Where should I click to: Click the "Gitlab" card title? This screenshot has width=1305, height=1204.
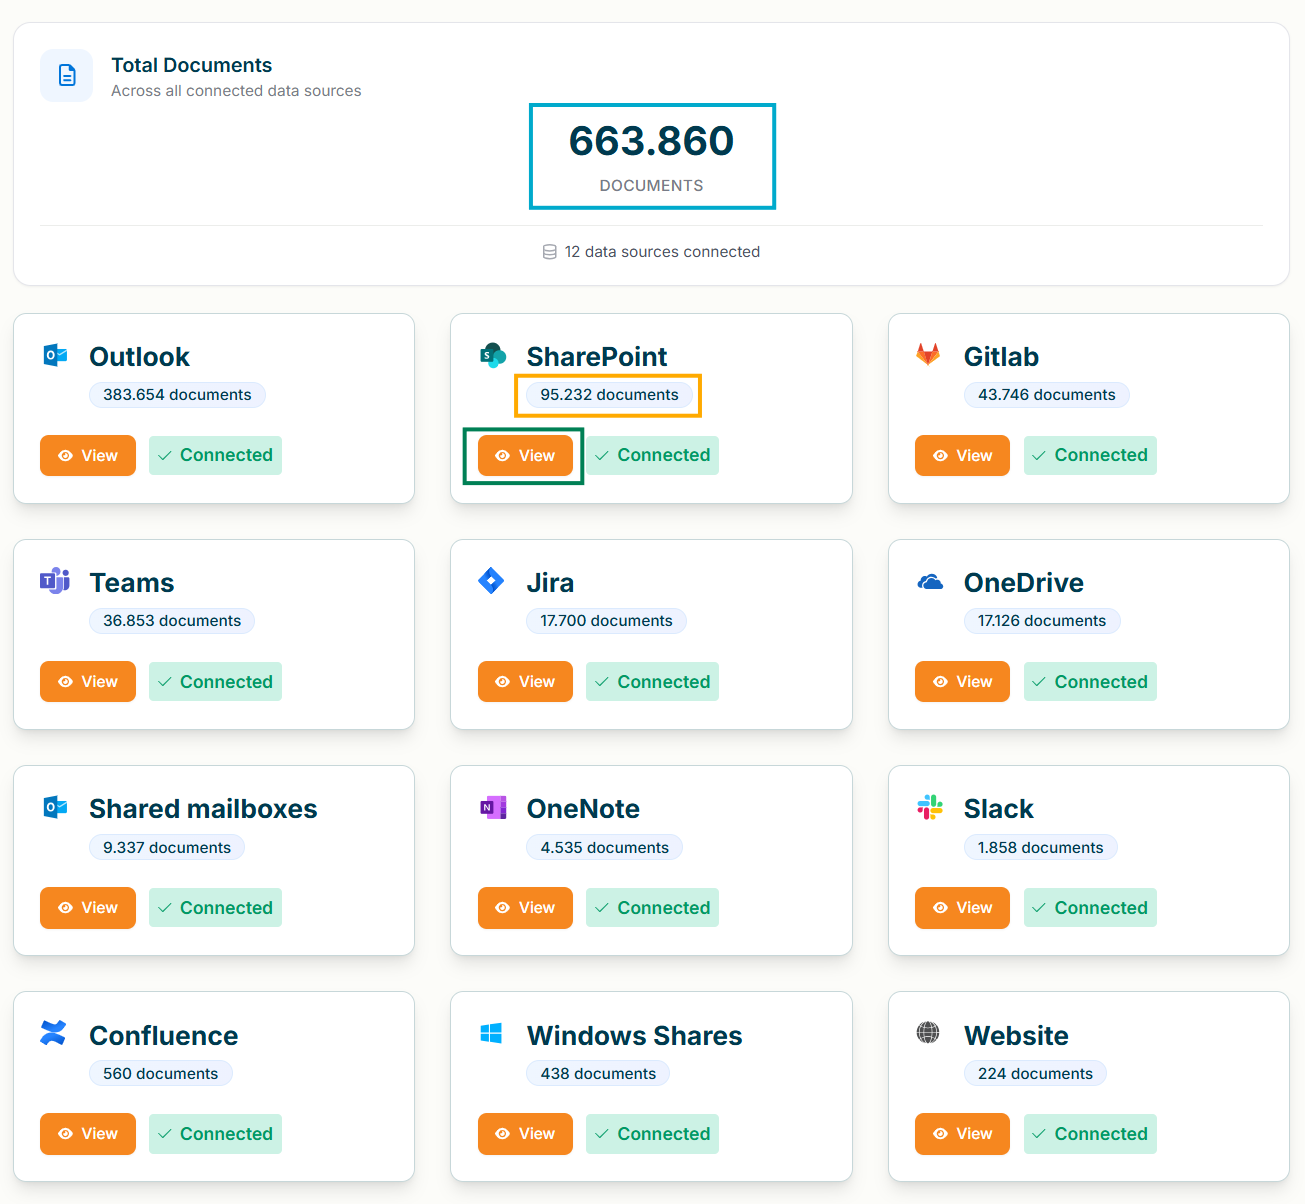1001,356
